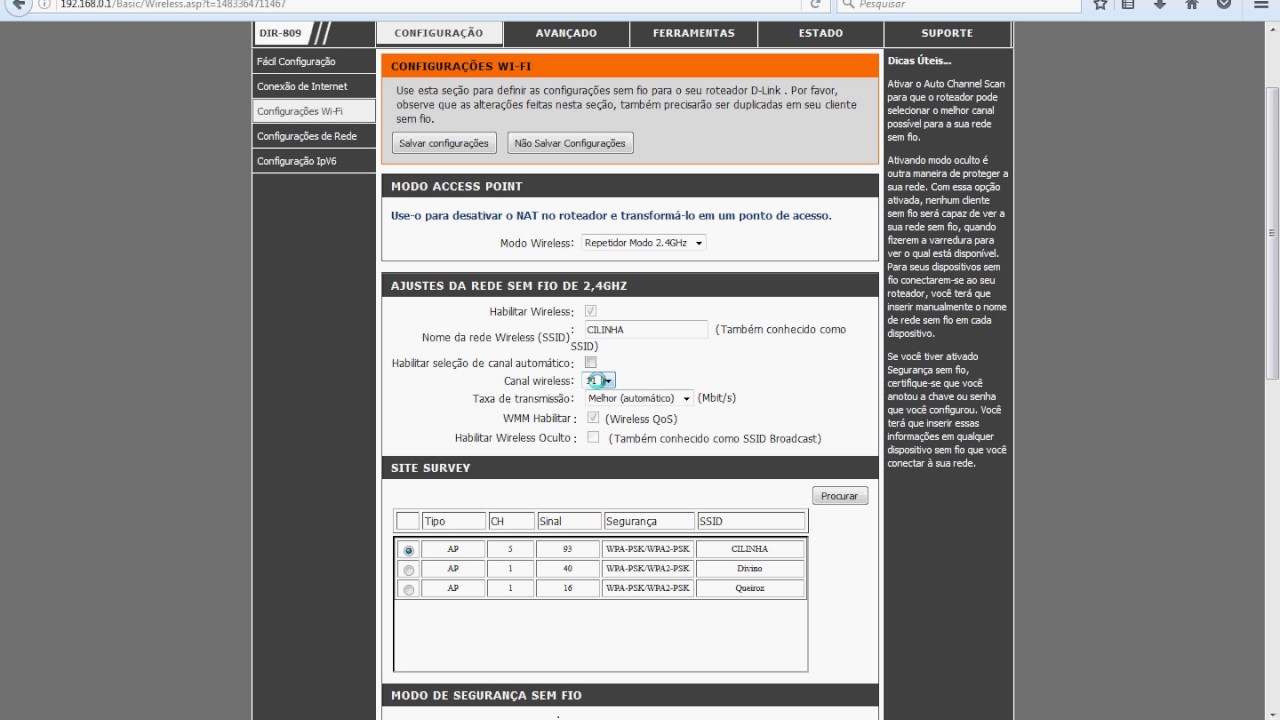Open the bookmarks list icon
1280x720 pixels.
point(1129,4)
